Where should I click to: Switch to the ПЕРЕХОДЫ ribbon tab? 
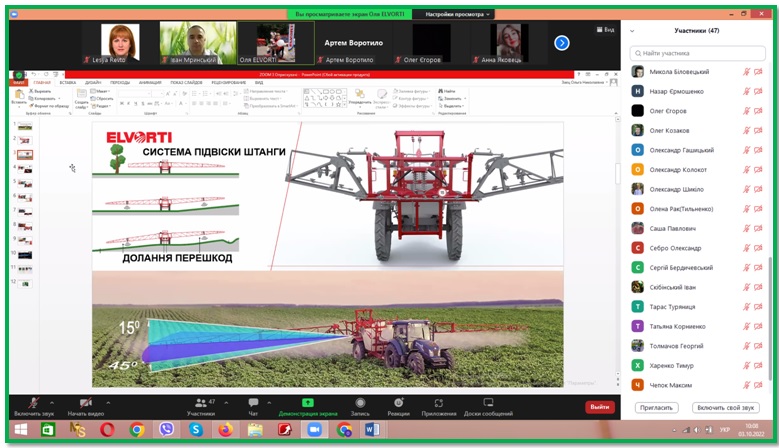pyautogui.click(x=120, y=82)
